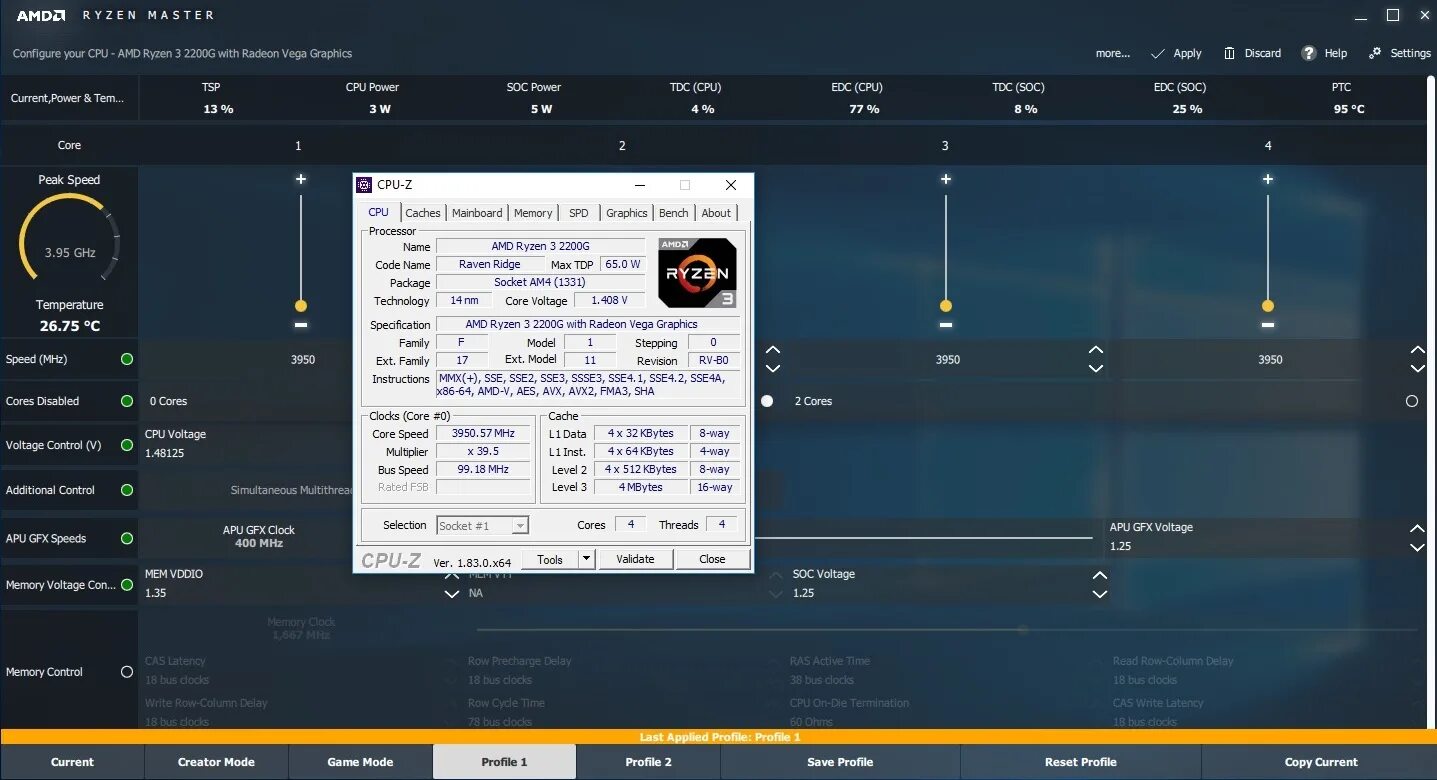The height and width of the screenshot is (780, 1437).
Task: Close the CPU-Z window with X
Action: click(x=731, y=185)
